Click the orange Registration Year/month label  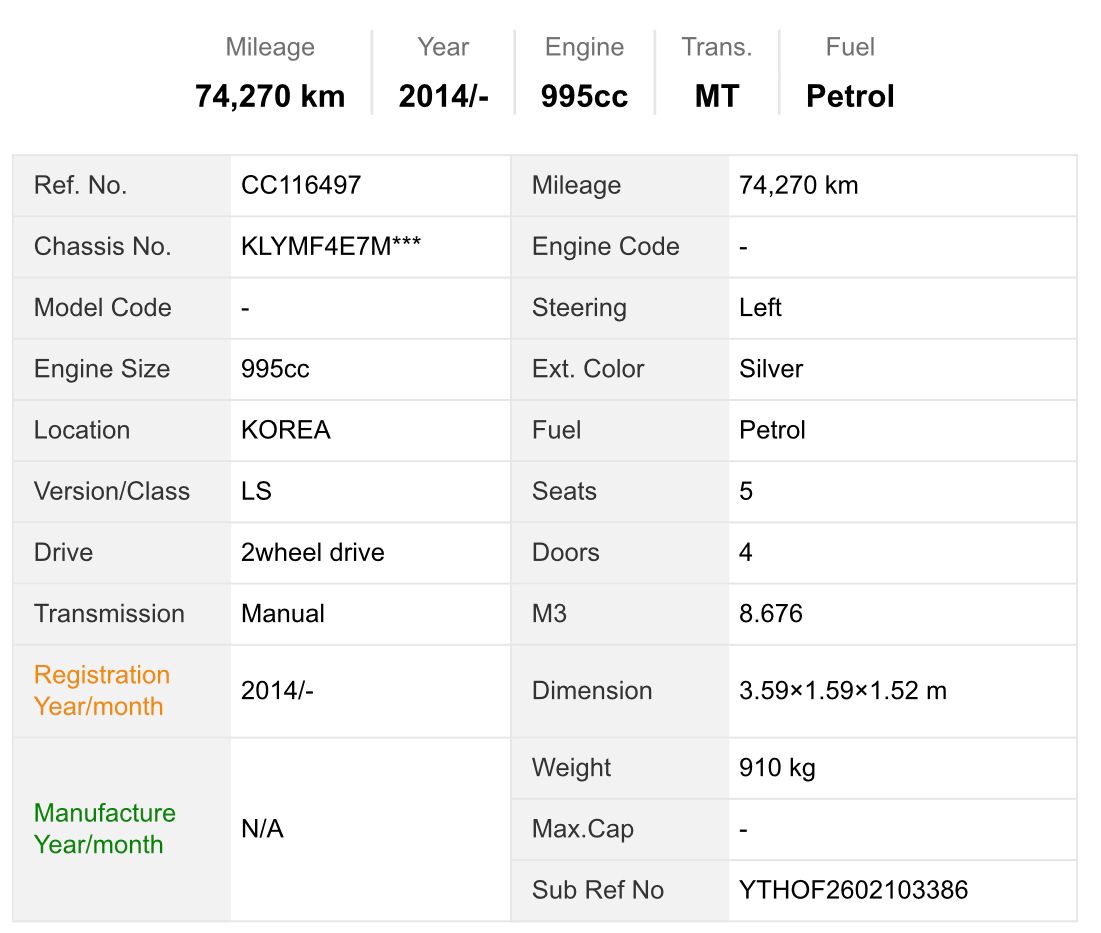point(102,691)
